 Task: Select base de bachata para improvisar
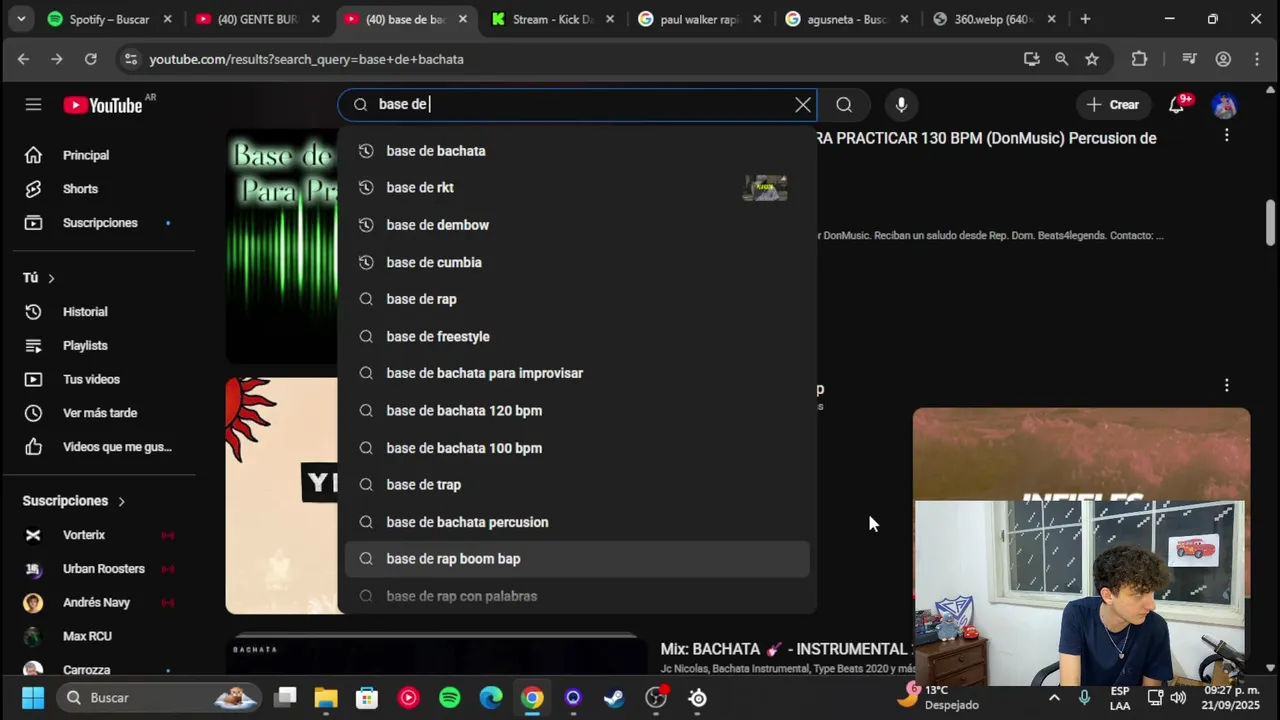(x=577, y=373)
